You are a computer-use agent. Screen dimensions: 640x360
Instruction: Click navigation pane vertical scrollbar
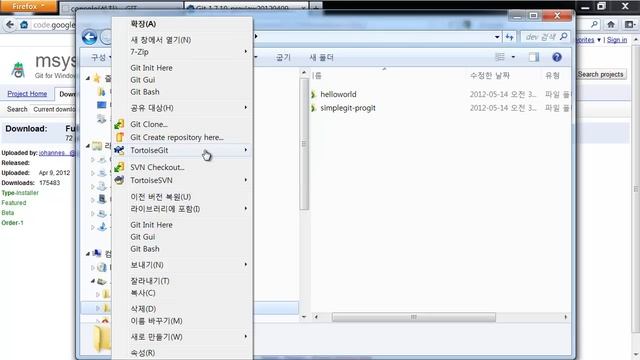pos(304,144)
